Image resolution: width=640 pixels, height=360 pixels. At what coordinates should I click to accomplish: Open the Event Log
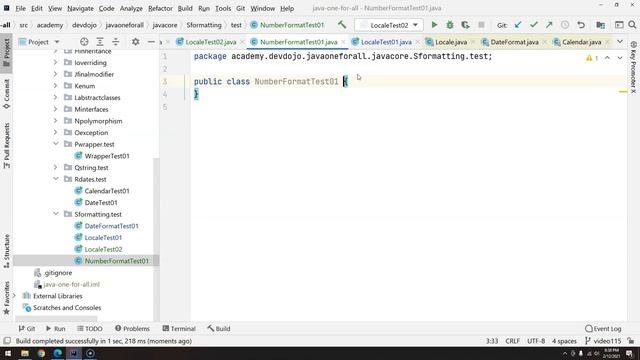pos(603,329)
